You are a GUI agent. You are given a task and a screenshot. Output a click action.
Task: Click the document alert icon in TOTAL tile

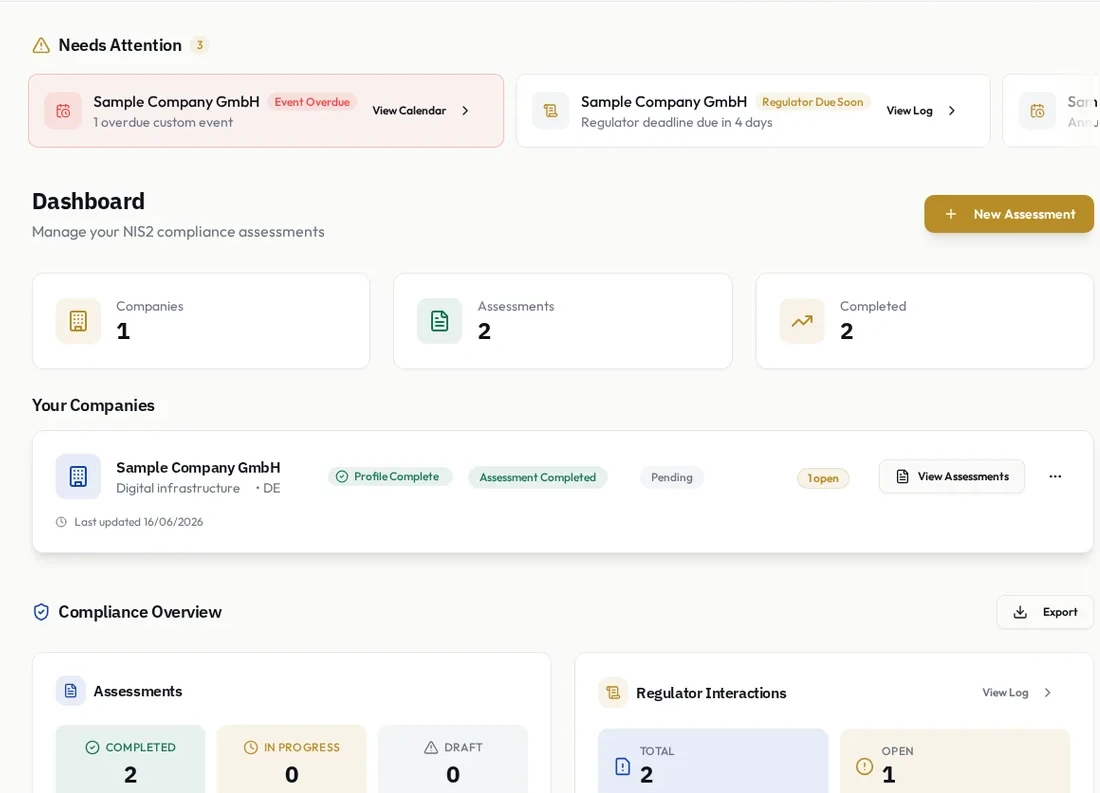(x=622, y=766)
